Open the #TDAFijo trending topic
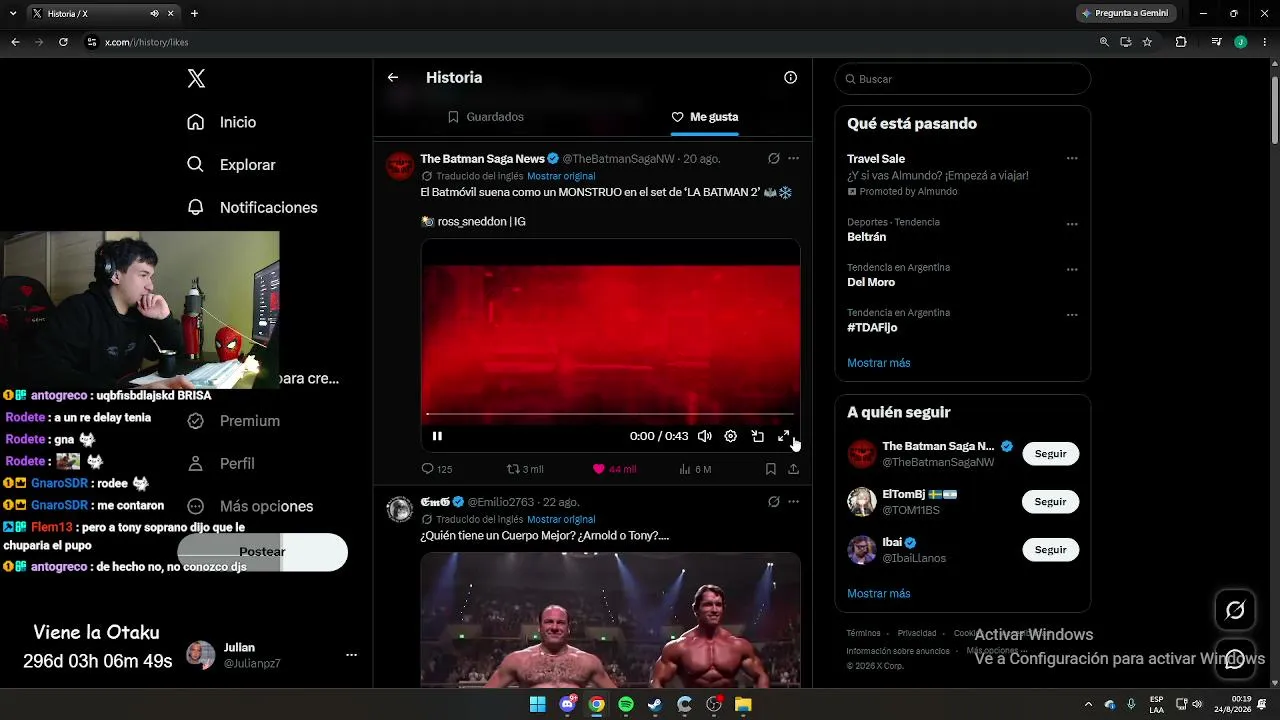Image resolution: width=1280 pixels, height=720 pixels. pyautogui.click(x=872, y=328)
